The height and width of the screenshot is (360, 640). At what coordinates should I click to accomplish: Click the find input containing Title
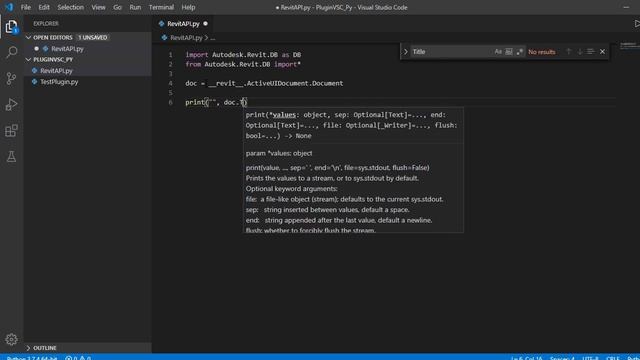[x=451, y=52]
